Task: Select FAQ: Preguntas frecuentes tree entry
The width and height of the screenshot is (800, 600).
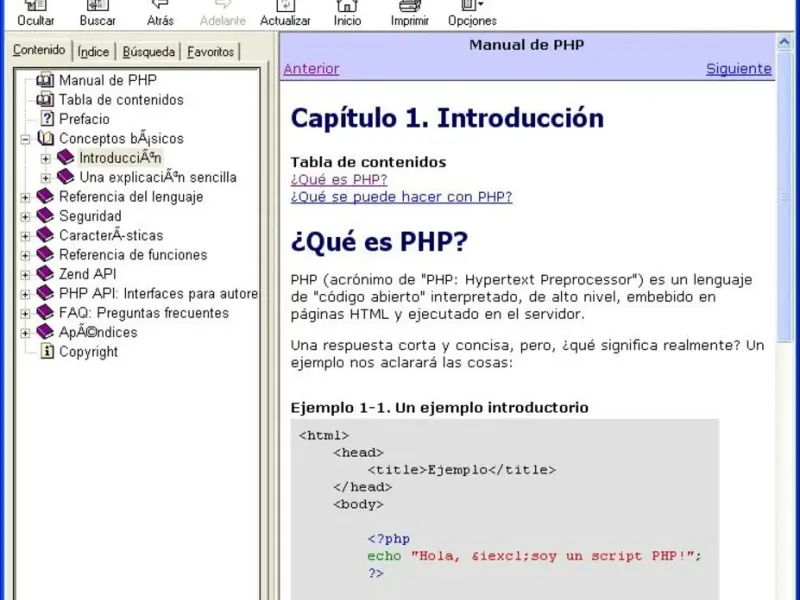Action: [x=144, y=313]
